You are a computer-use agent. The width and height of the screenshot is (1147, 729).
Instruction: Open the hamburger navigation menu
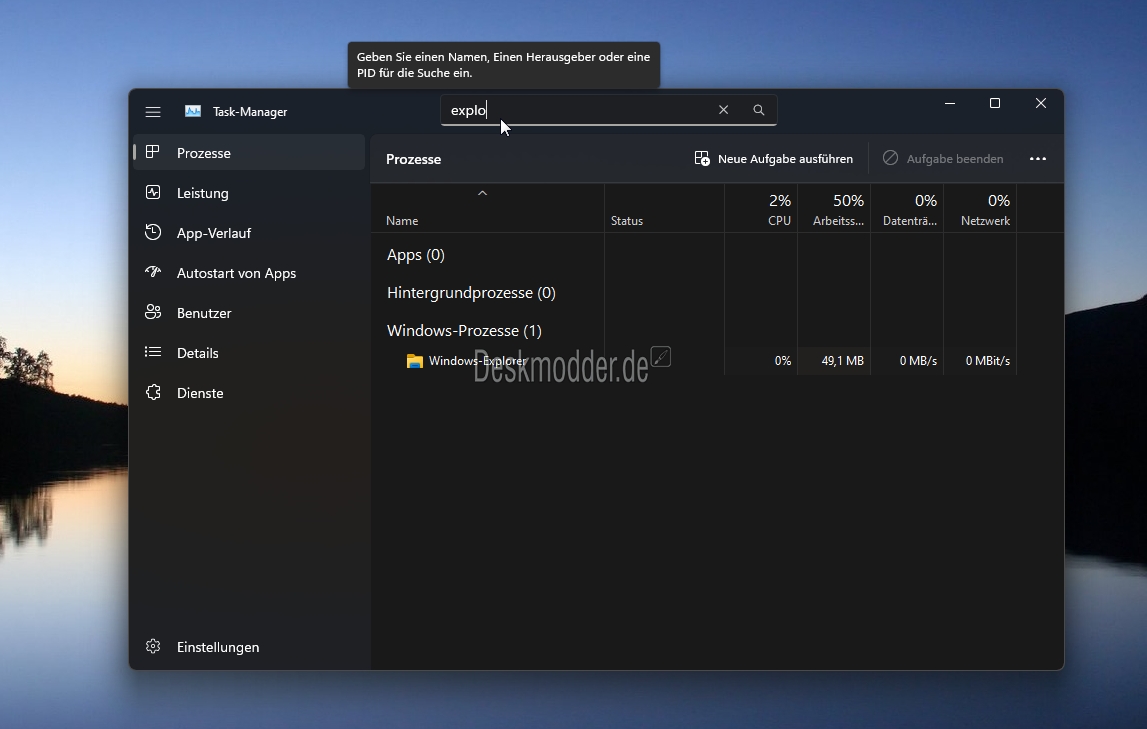(x=153, y=112)
